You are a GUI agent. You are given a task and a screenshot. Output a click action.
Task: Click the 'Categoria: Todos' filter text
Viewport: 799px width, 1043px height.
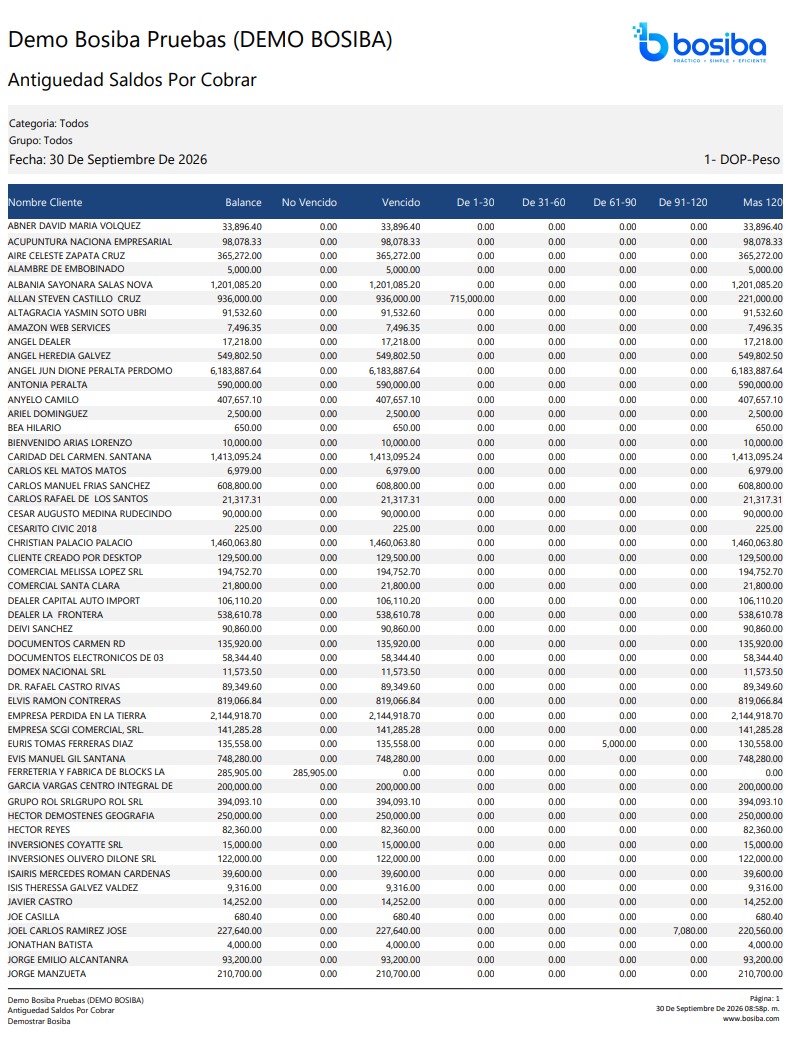(49, 123)
